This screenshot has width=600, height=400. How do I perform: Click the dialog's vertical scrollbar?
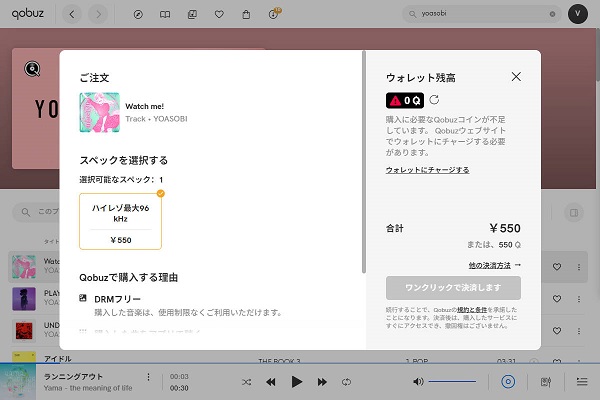[x=364, y=162]
